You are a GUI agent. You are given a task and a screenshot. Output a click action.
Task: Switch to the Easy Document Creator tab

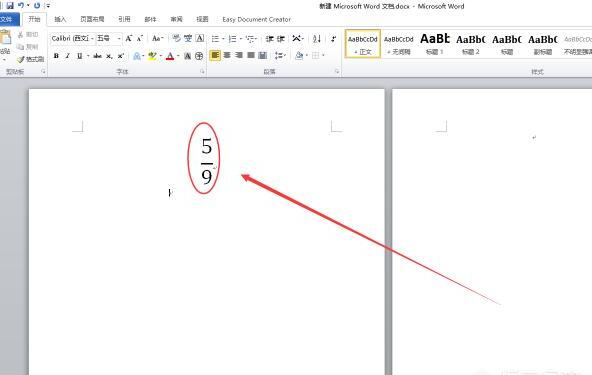(x=256, y=19)
